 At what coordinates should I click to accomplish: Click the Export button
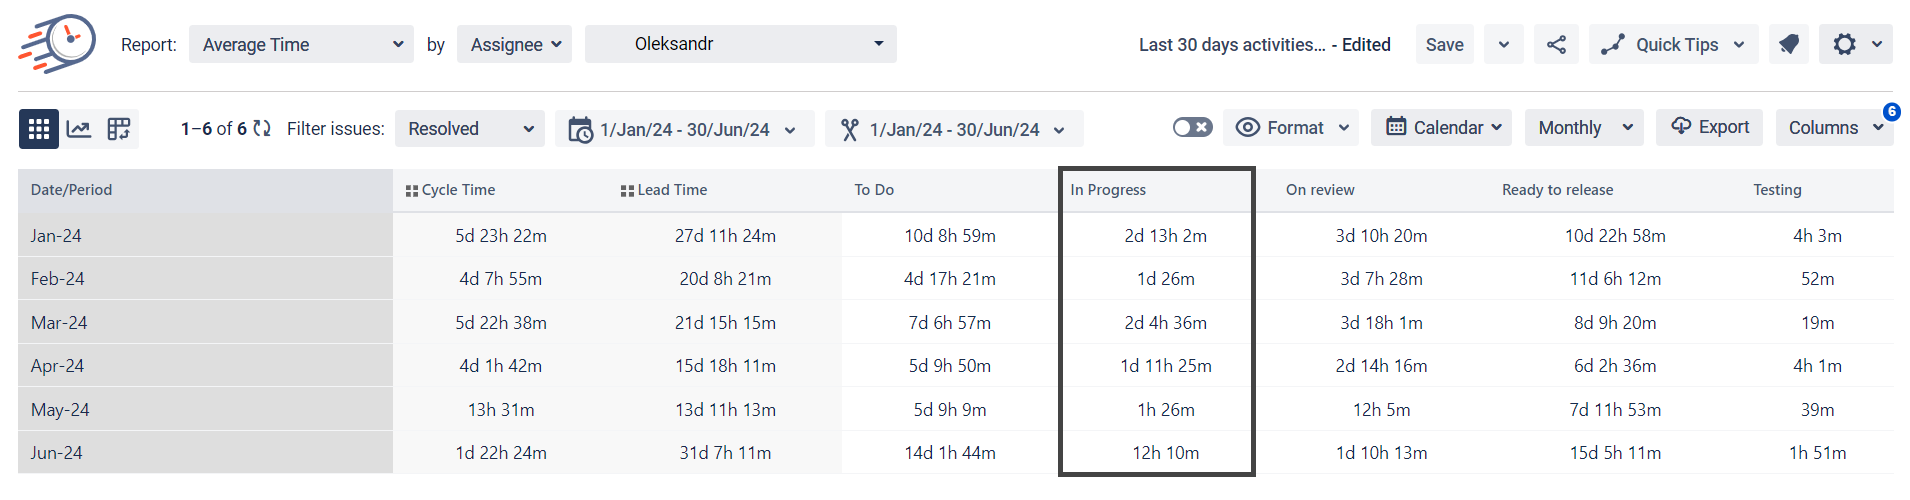coord(1709,127)
